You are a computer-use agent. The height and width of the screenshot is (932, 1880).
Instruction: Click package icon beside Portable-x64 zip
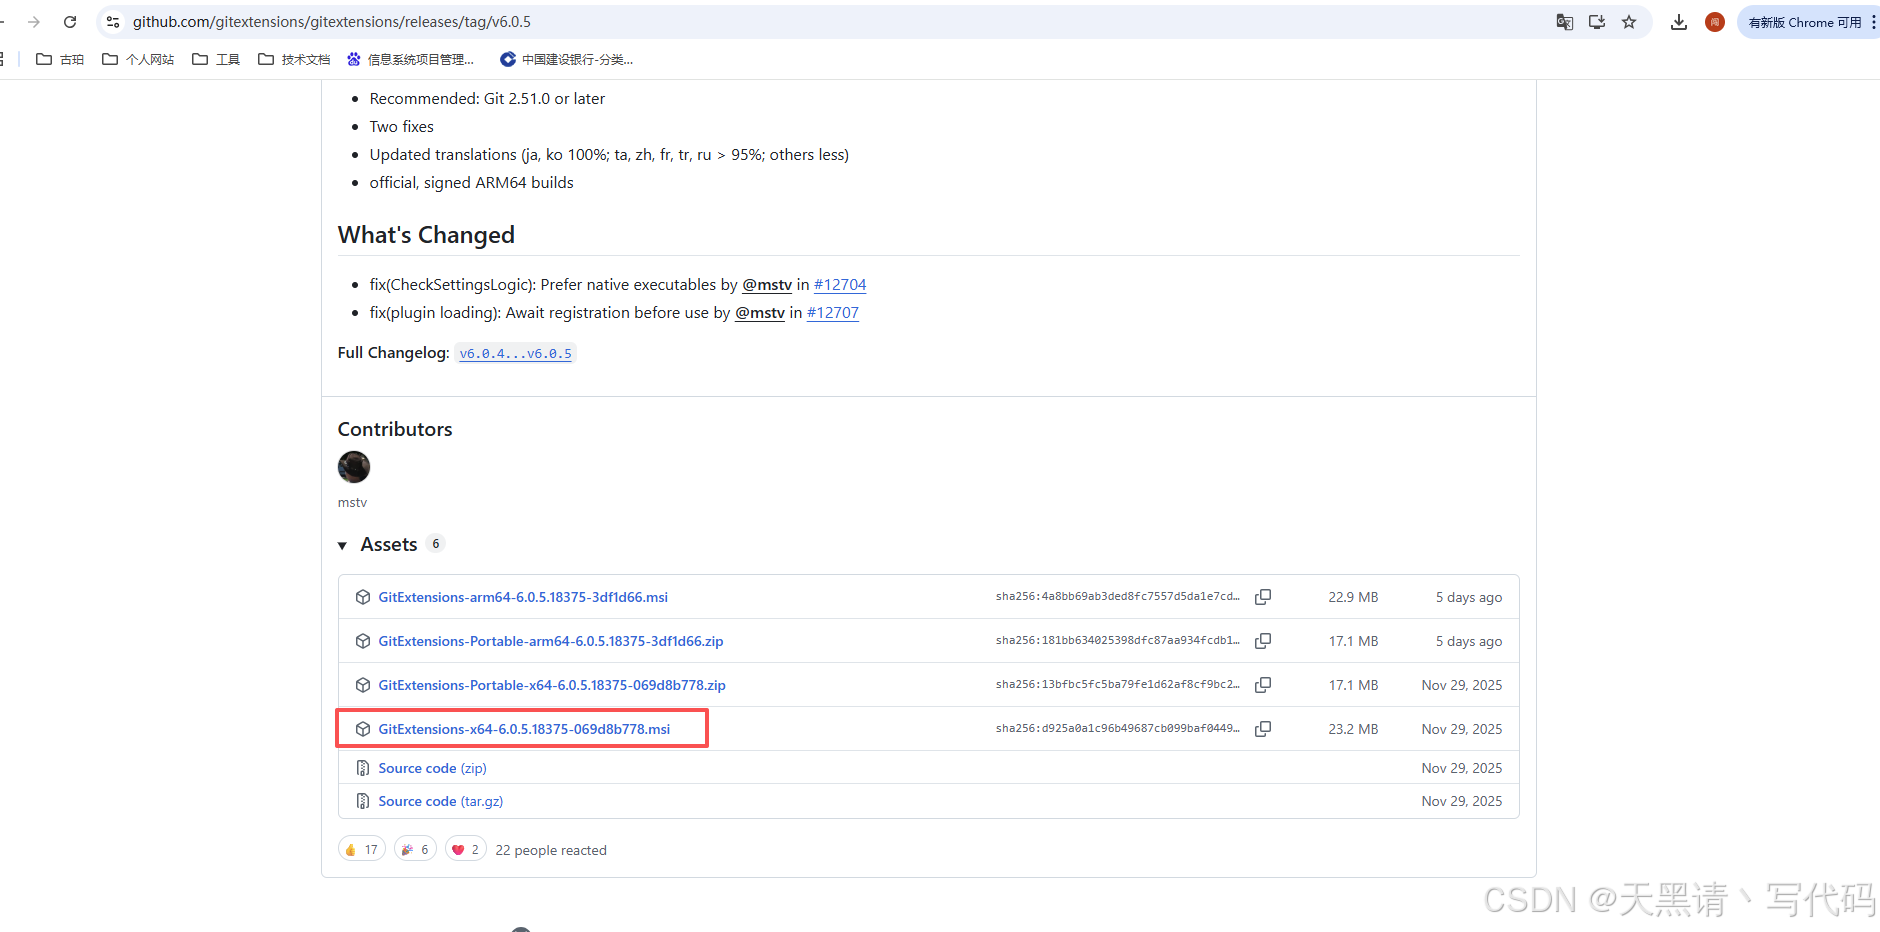(363, 685)
